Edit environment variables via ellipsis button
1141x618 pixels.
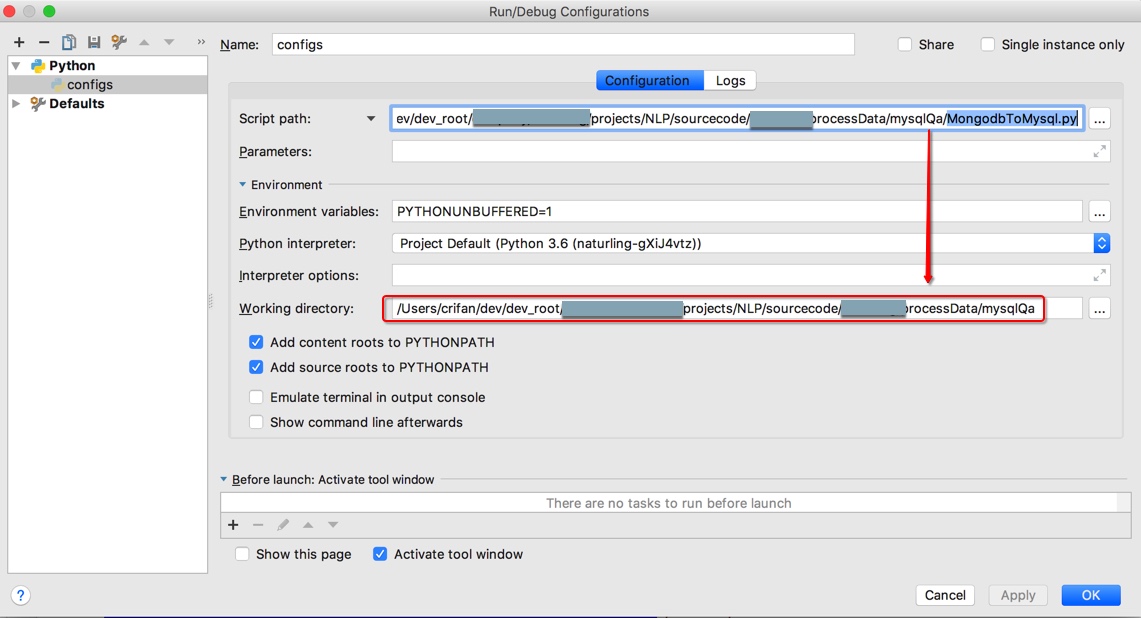[x=1100, y=212]
